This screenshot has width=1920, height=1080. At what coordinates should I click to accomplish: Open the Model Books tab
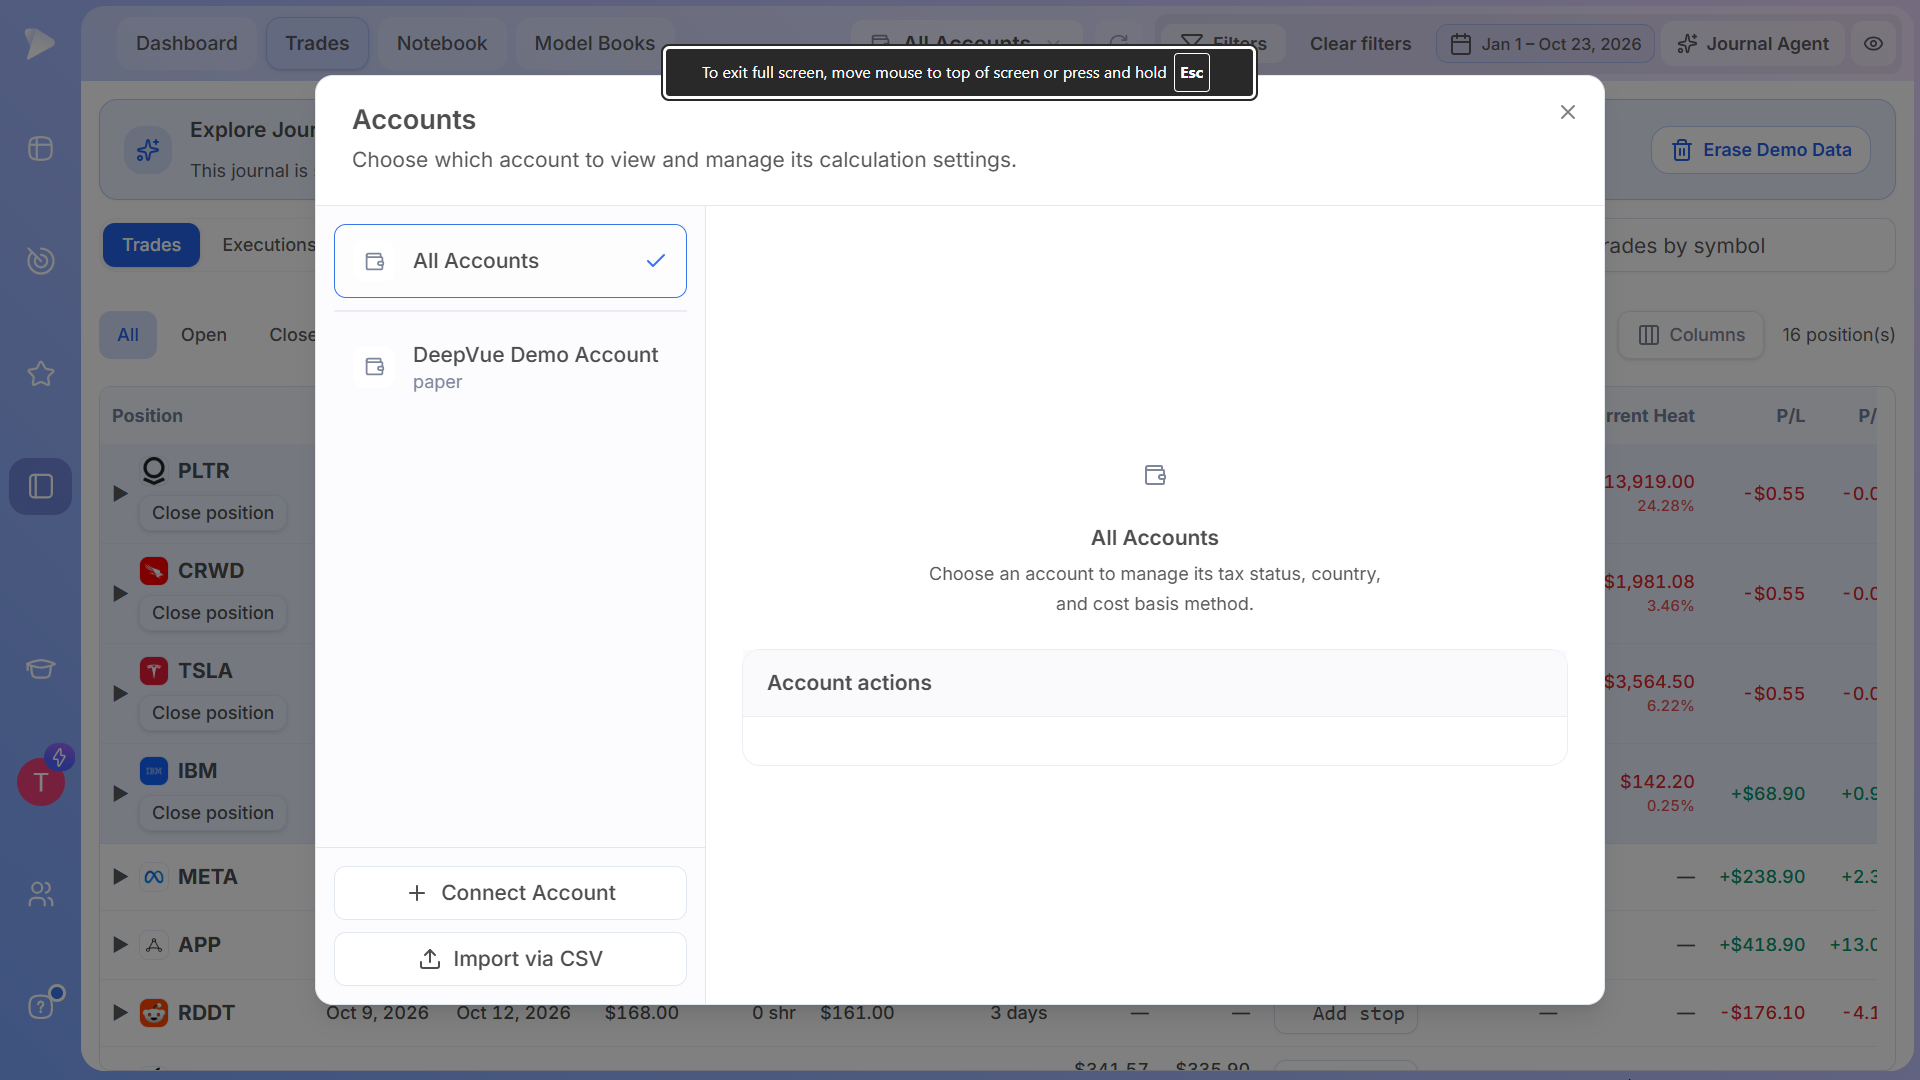click(594, 43)
